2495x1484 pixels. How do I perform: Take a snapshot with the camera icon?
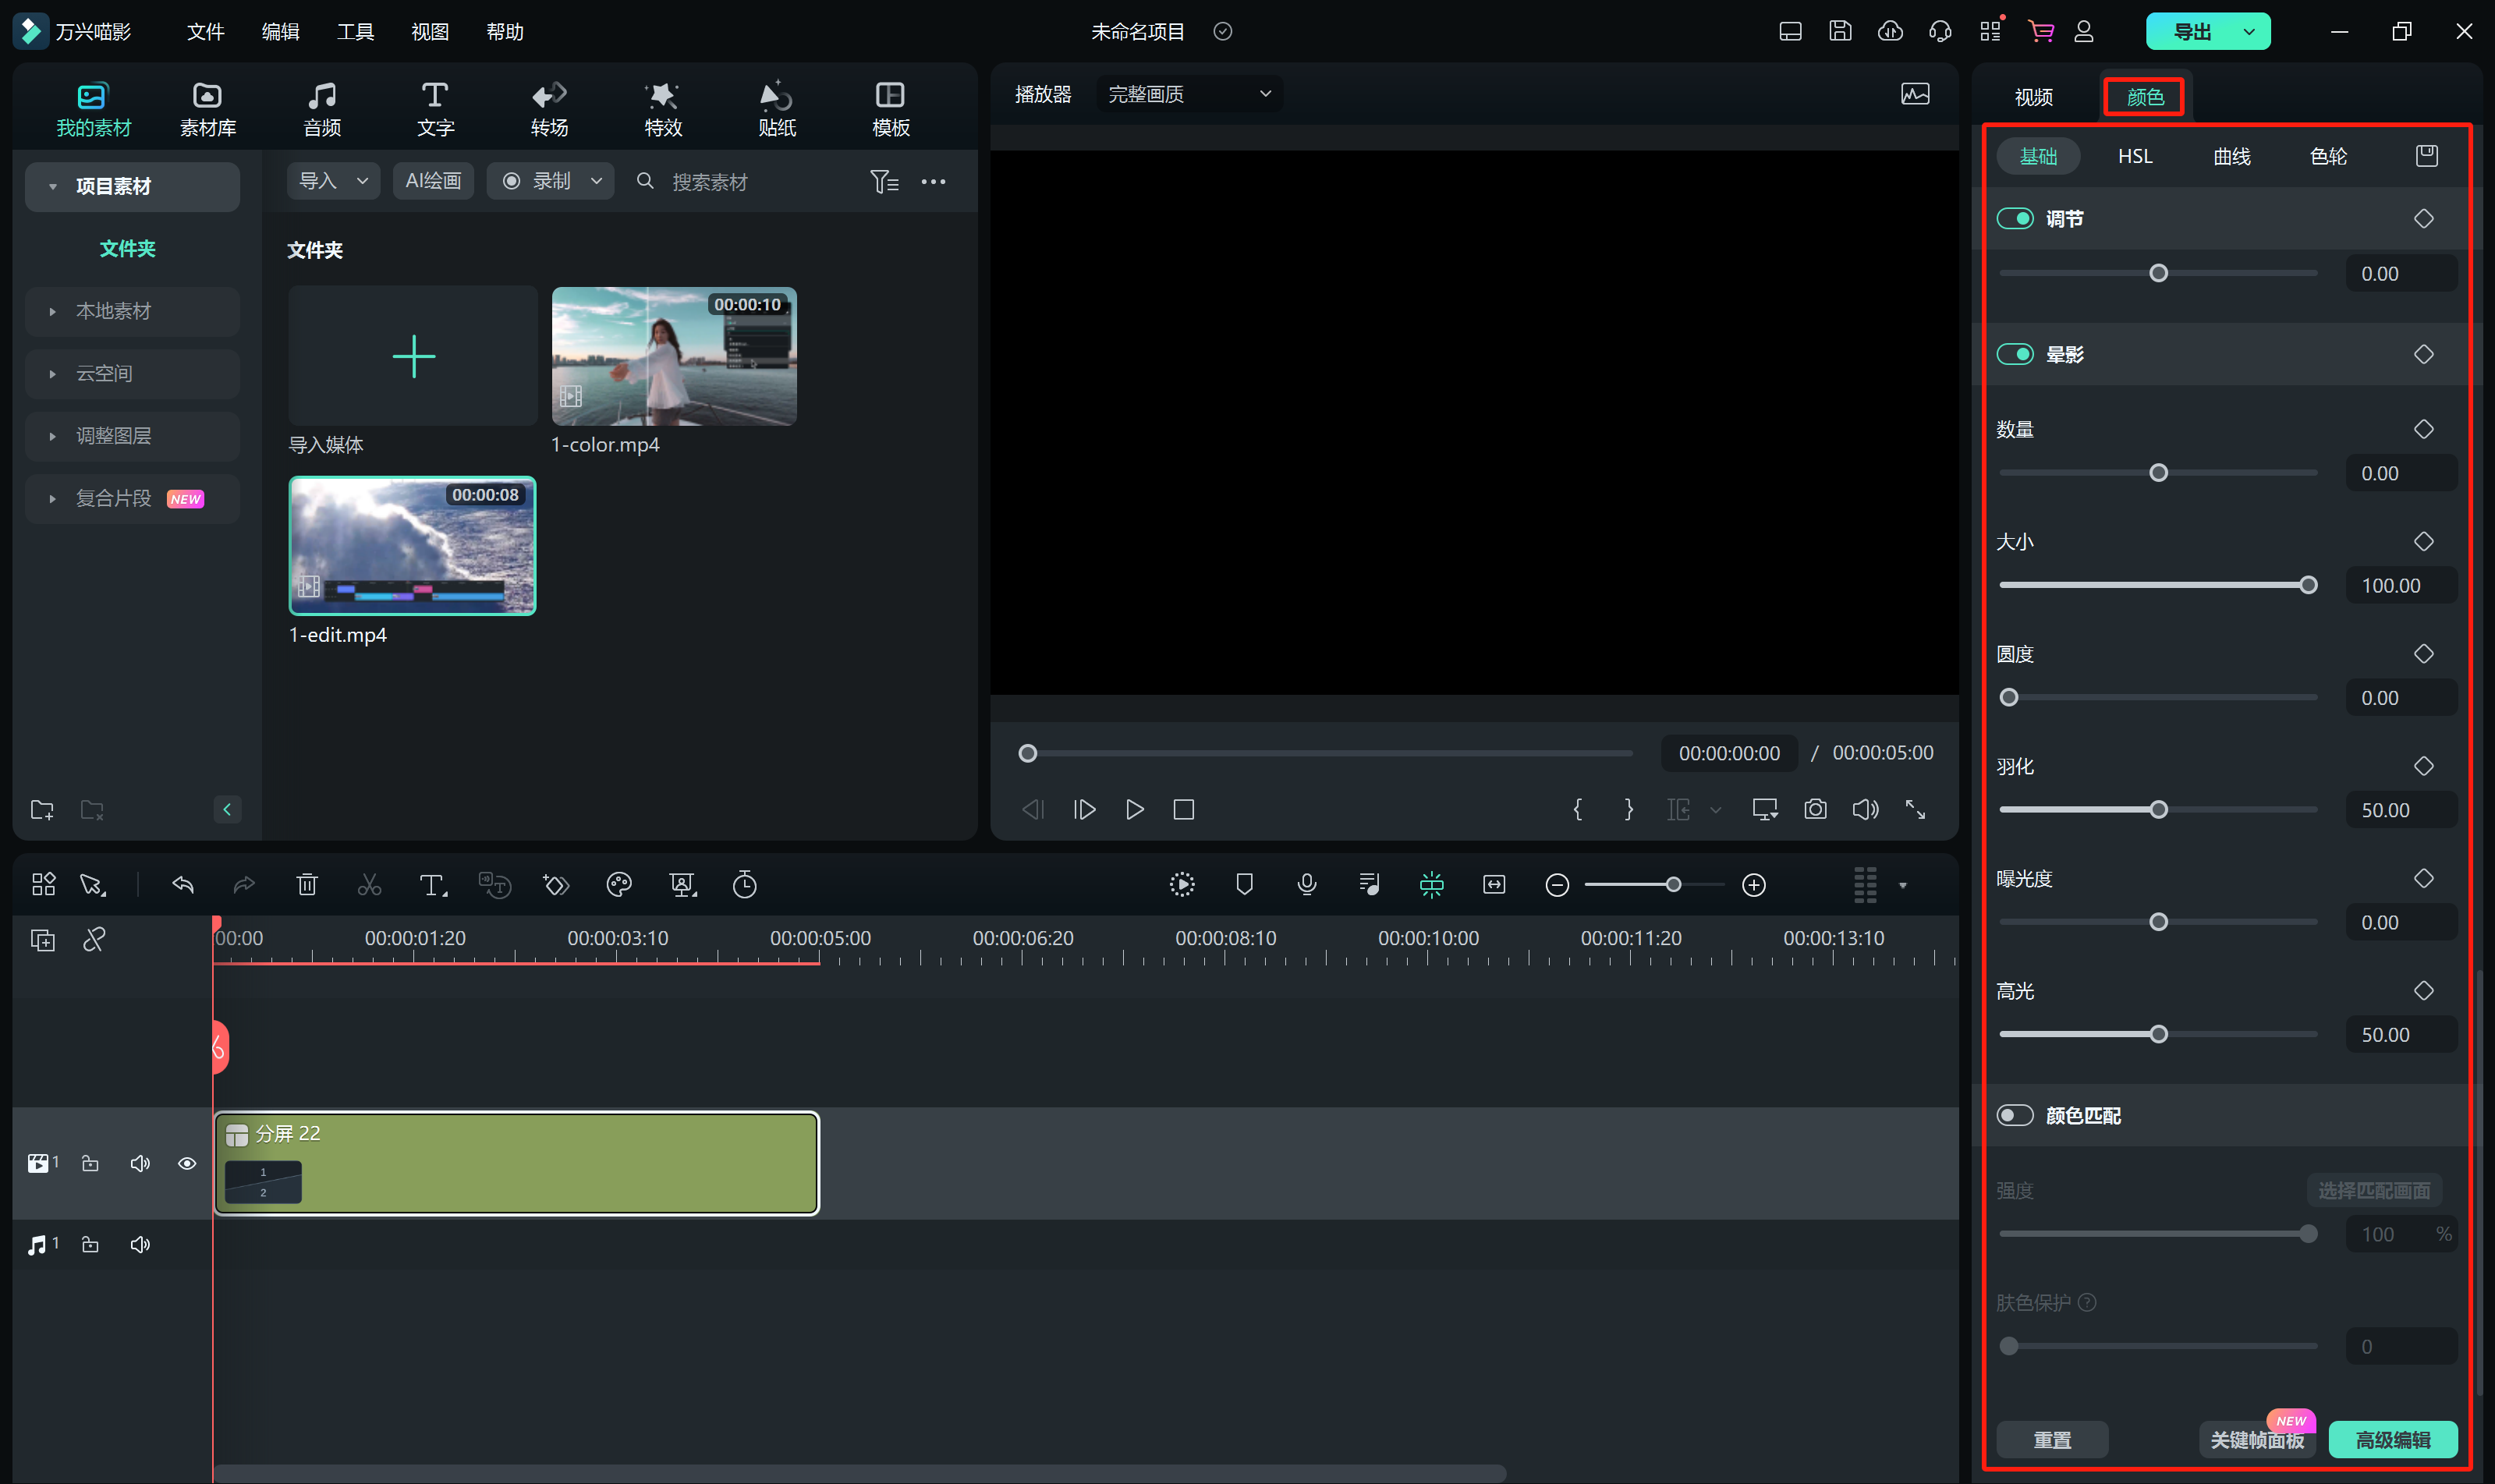tap(1815, 809)
